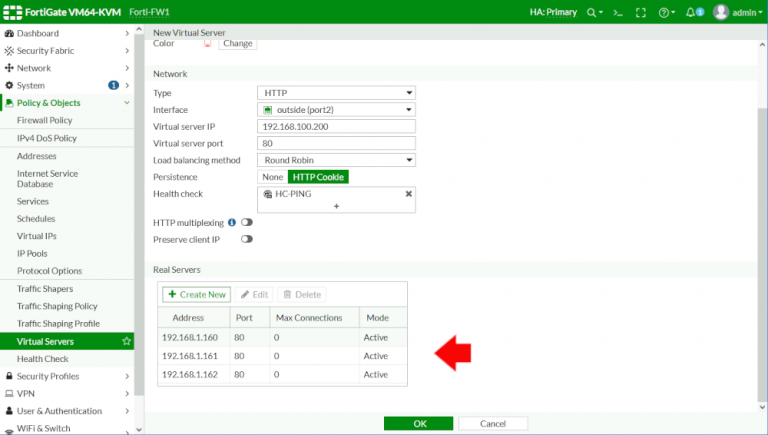This screenshot has width=768, height=435.
Task: Click the HA: Primary status text
Action: pyautogui.click(x=553, y=12)
